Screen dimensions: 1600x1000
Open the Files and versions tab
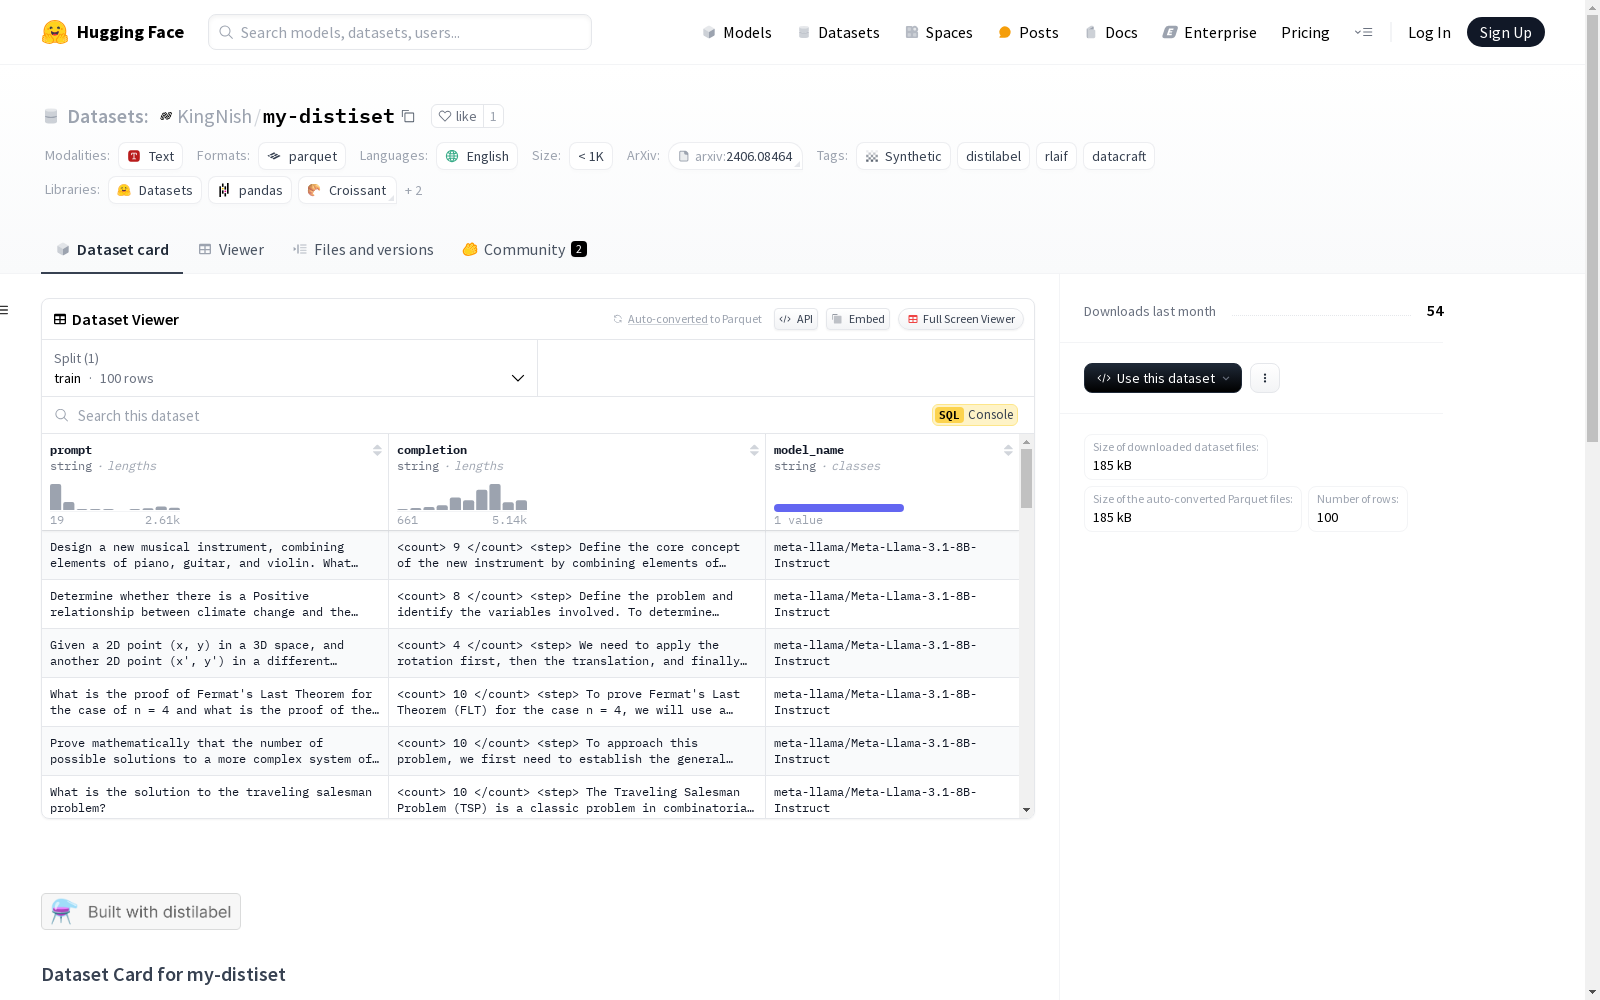pyautogui.click(x=363, y=250)
